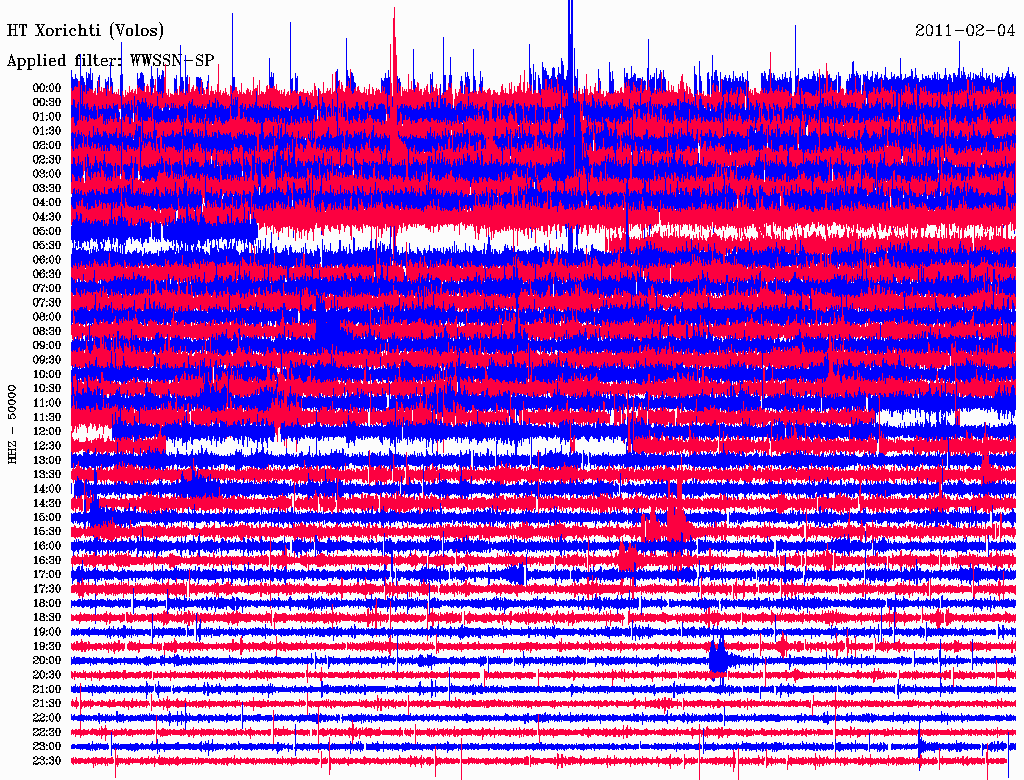Select the 22:00 time label
The height and width of the screenshot is (780, 1024).
[x=47, y=718]
